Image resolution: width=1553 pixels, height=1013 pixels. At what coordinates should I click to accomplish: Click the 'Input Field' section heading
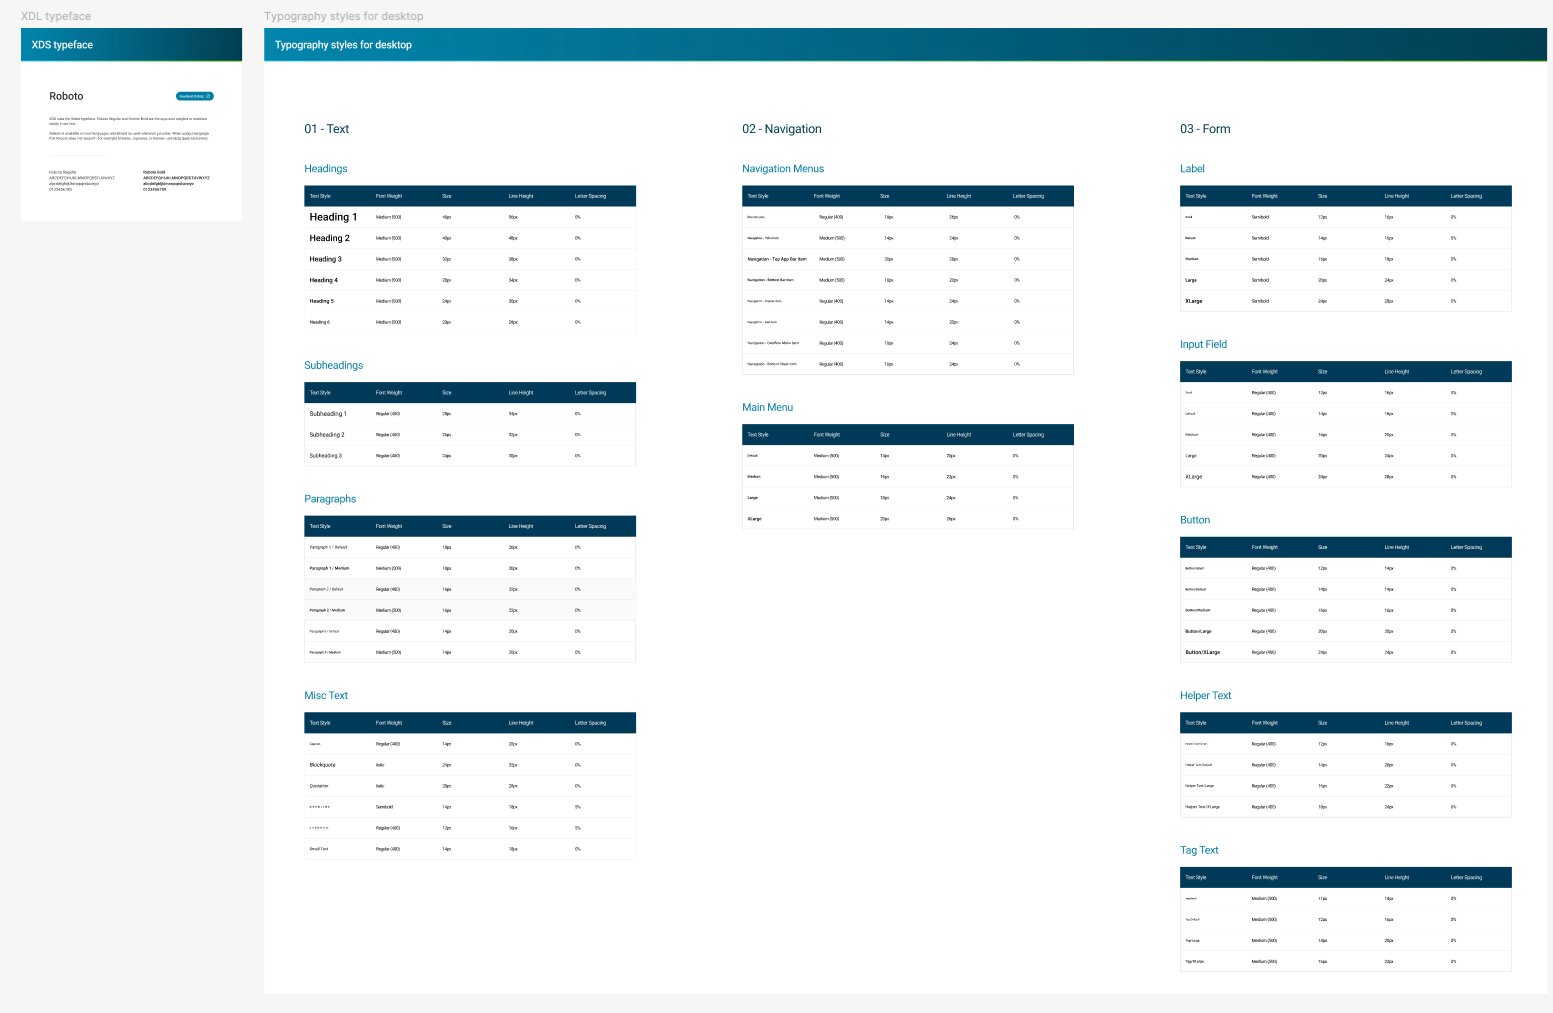1202,345
